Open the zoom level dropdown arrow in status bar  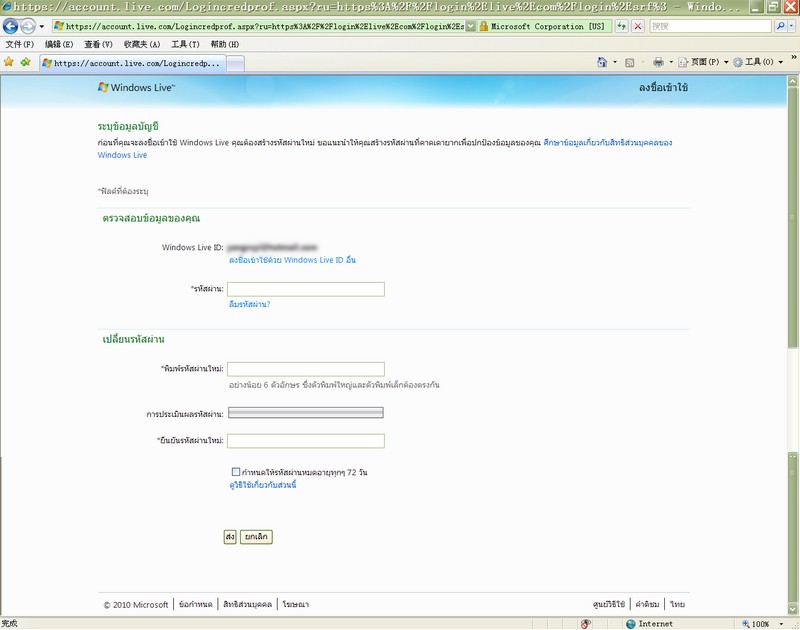pos(781,624)
